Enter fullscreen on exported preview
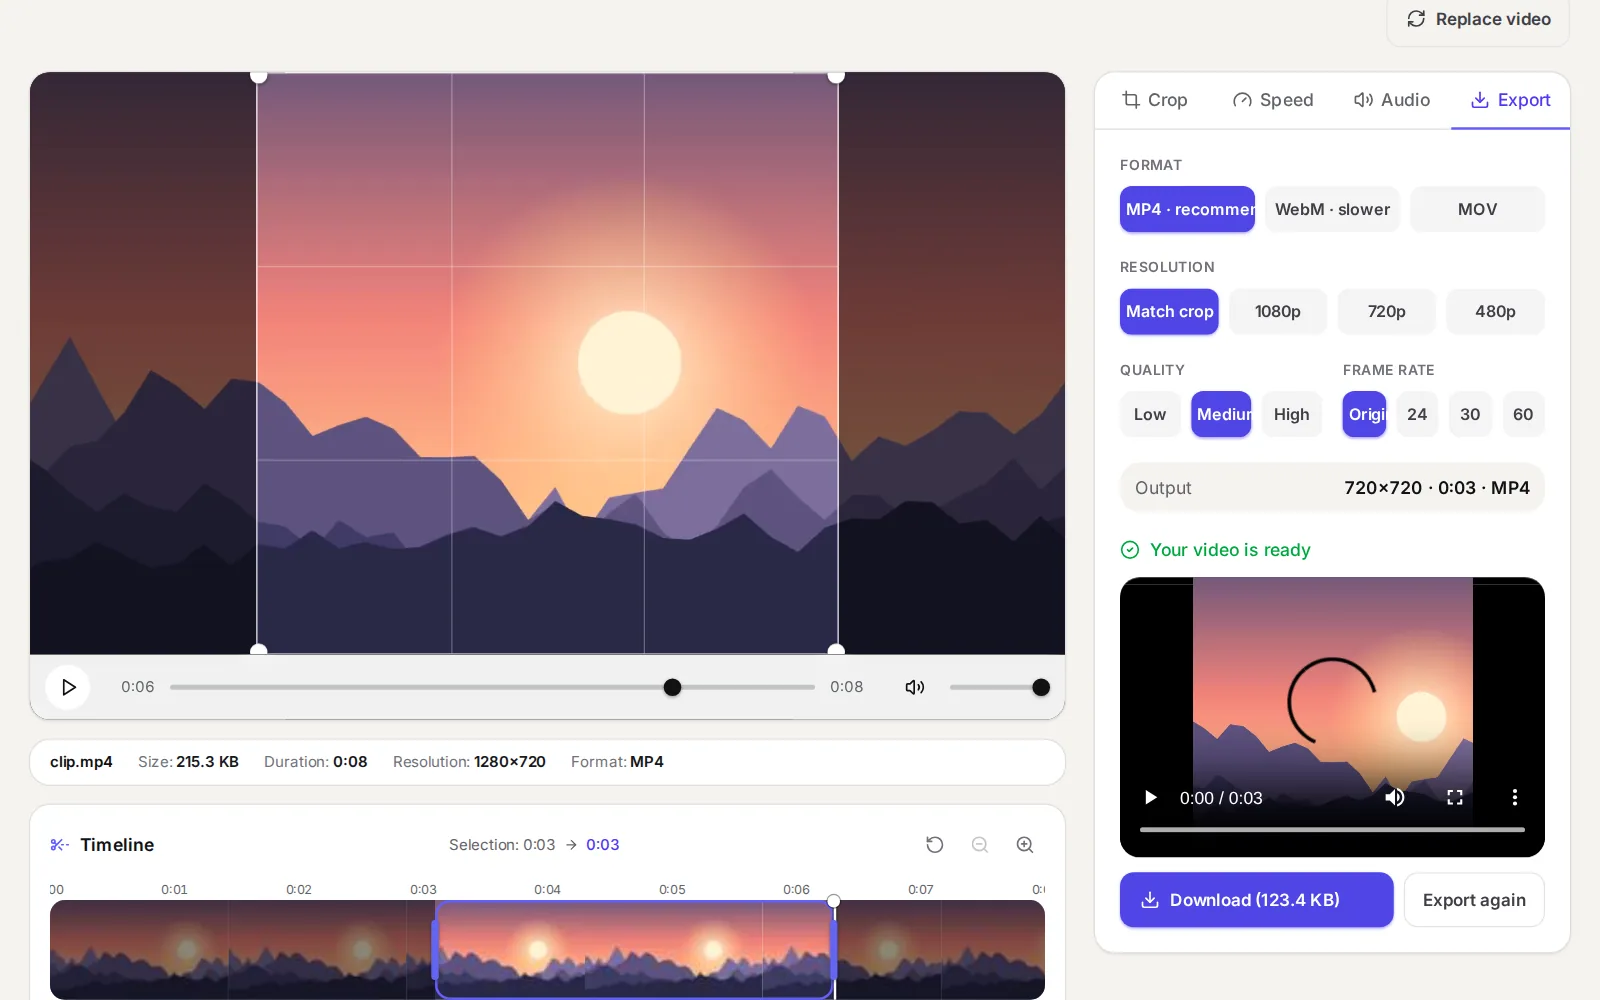The height and width of the screenshot is (1000, 1600). pos(1455,797)
